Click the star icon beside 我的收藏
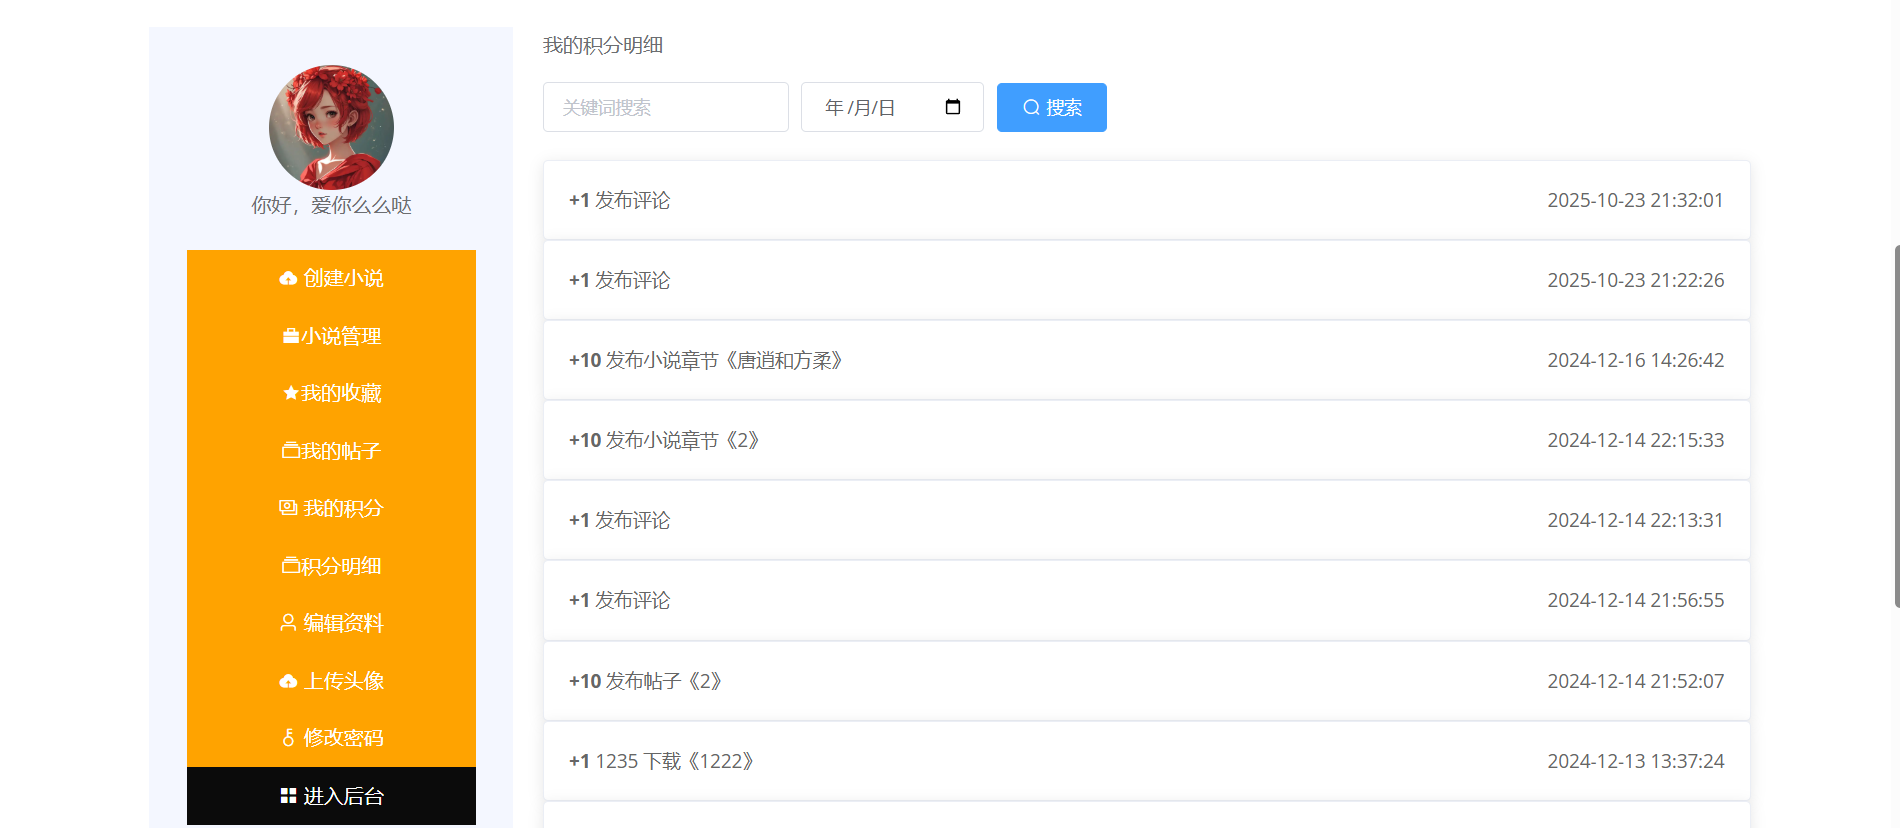 click(291, 393)
